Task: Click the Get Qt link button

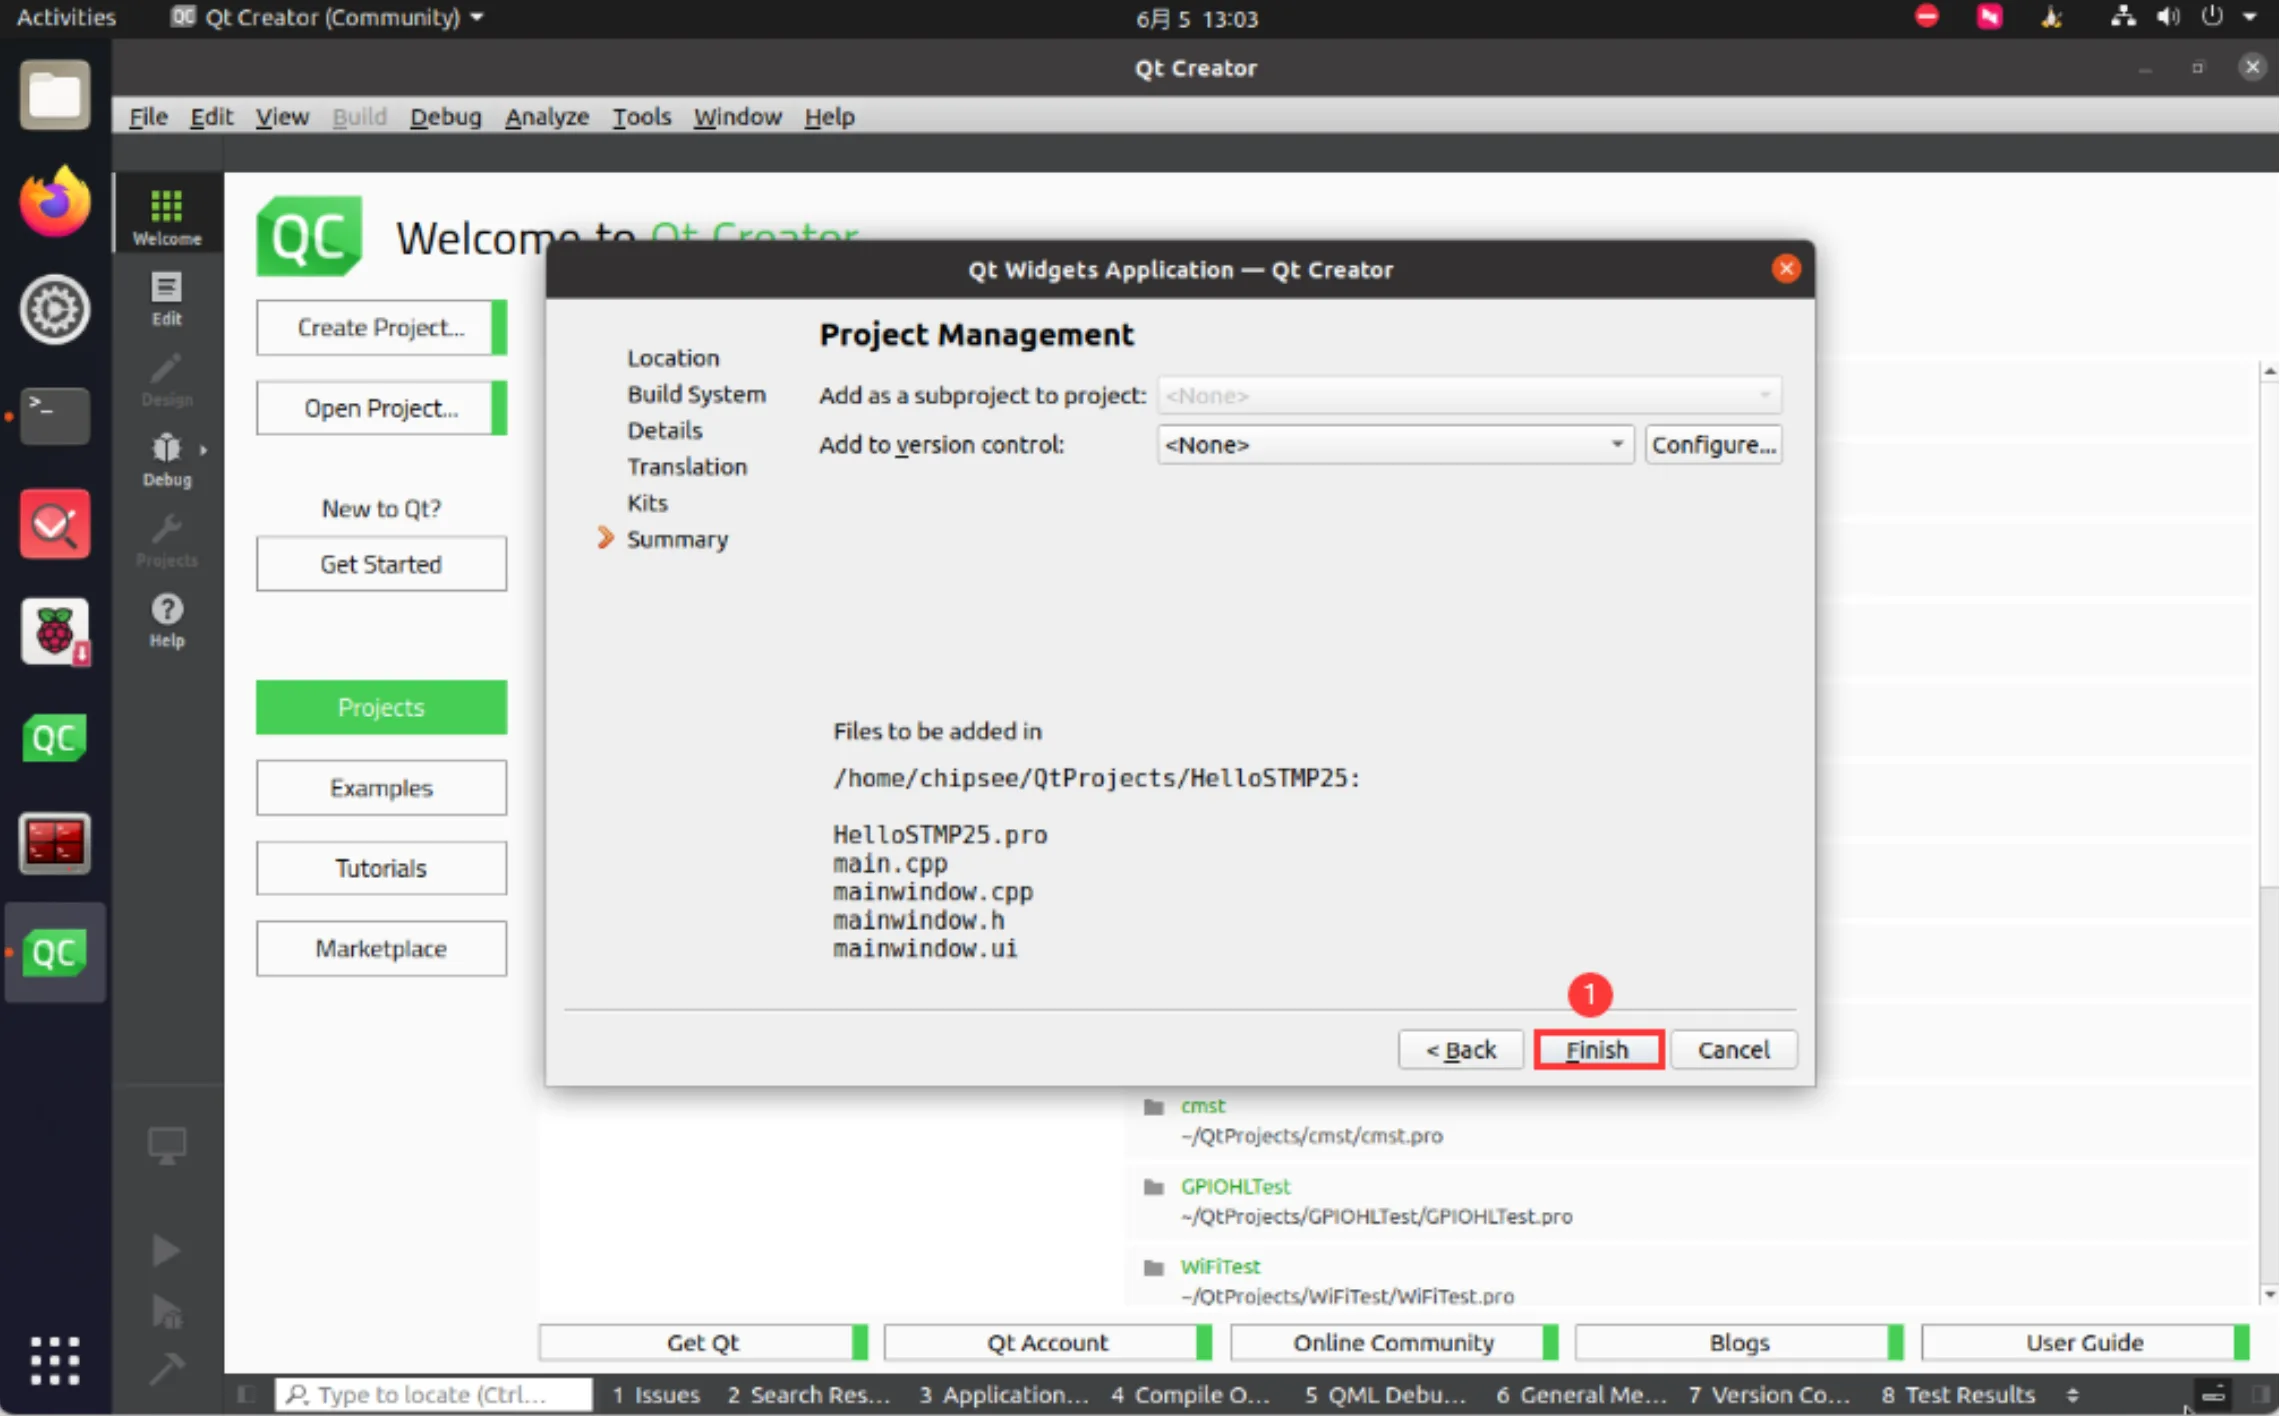Action: (703, 1343)
